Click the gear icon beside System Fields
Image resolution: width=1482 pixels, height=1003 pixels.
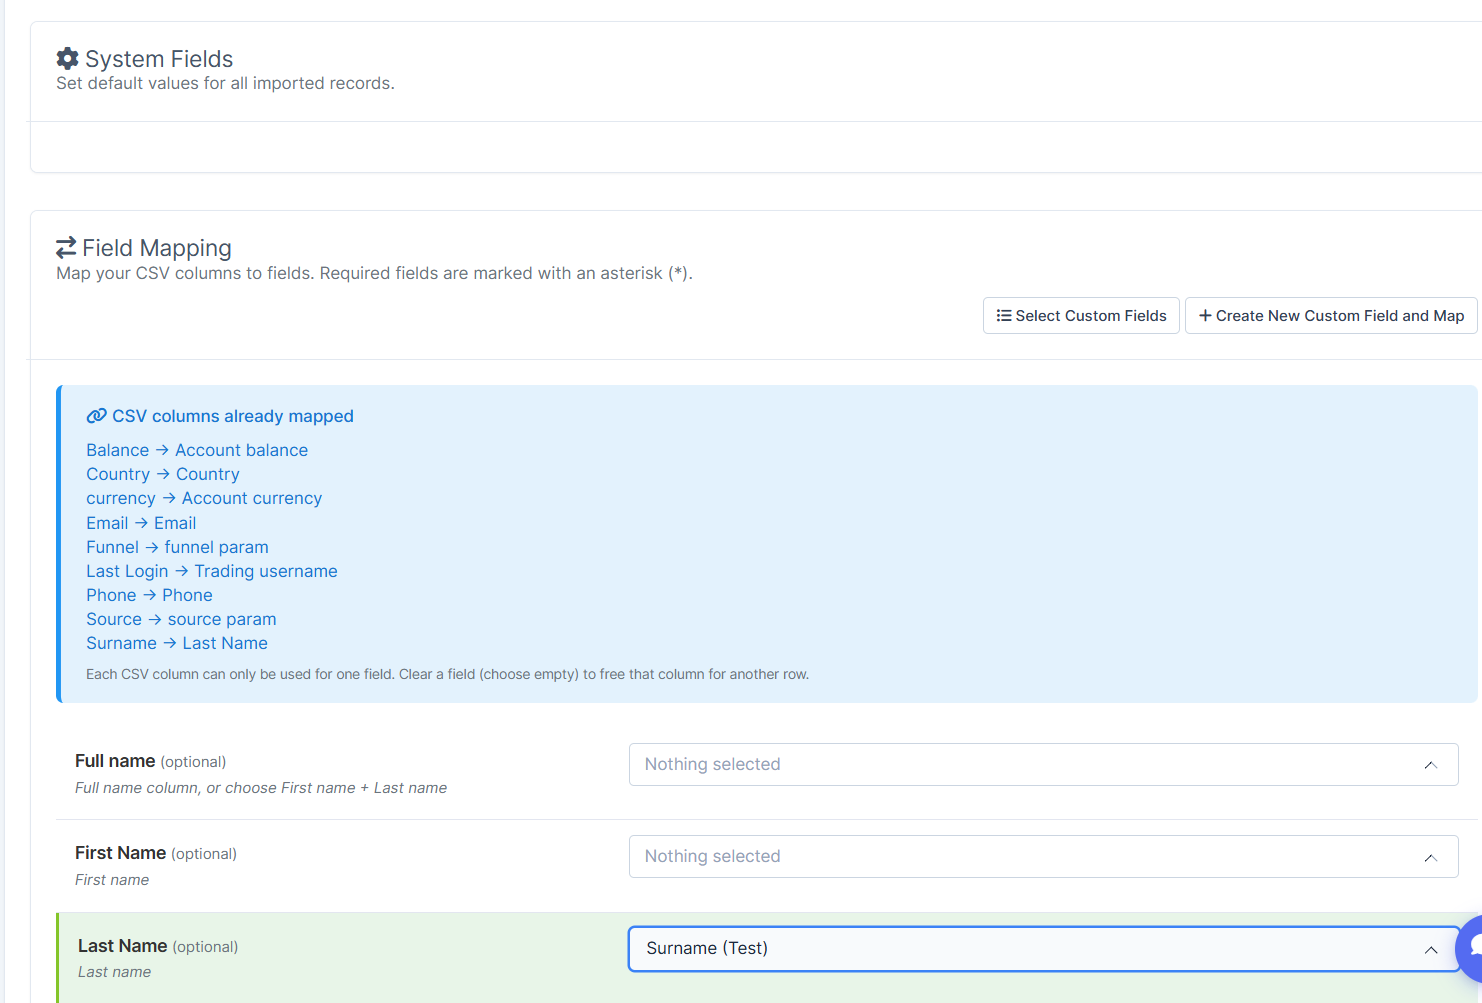tap(67, 59)
